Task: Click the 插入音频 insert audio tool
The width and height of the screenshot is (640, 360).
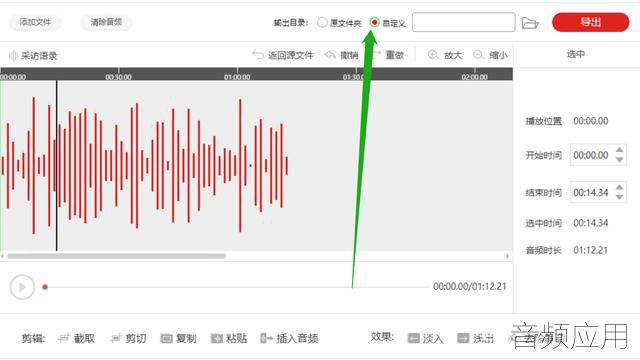Action: pos(289,338)
